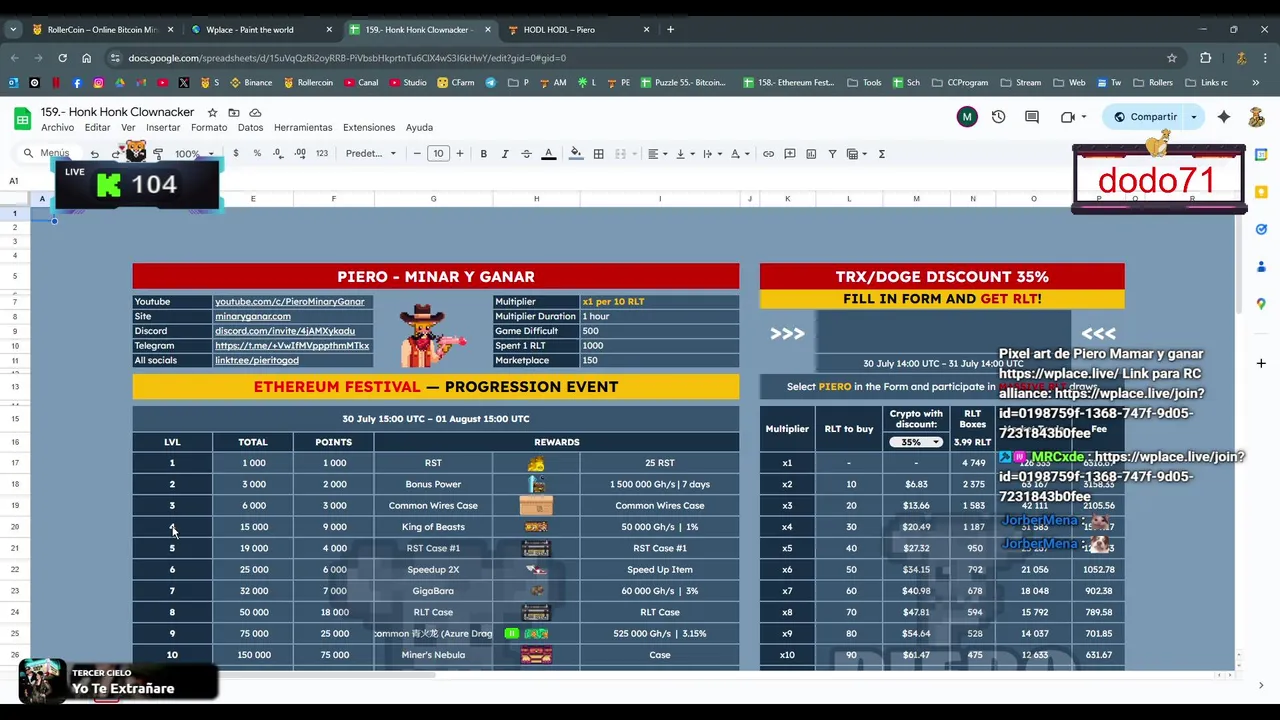Image resolution: width=1280 pixels, height=720 pixels.
Task: Switch to the RollerCoin browser tab
Action: click(x=103, y=30)
